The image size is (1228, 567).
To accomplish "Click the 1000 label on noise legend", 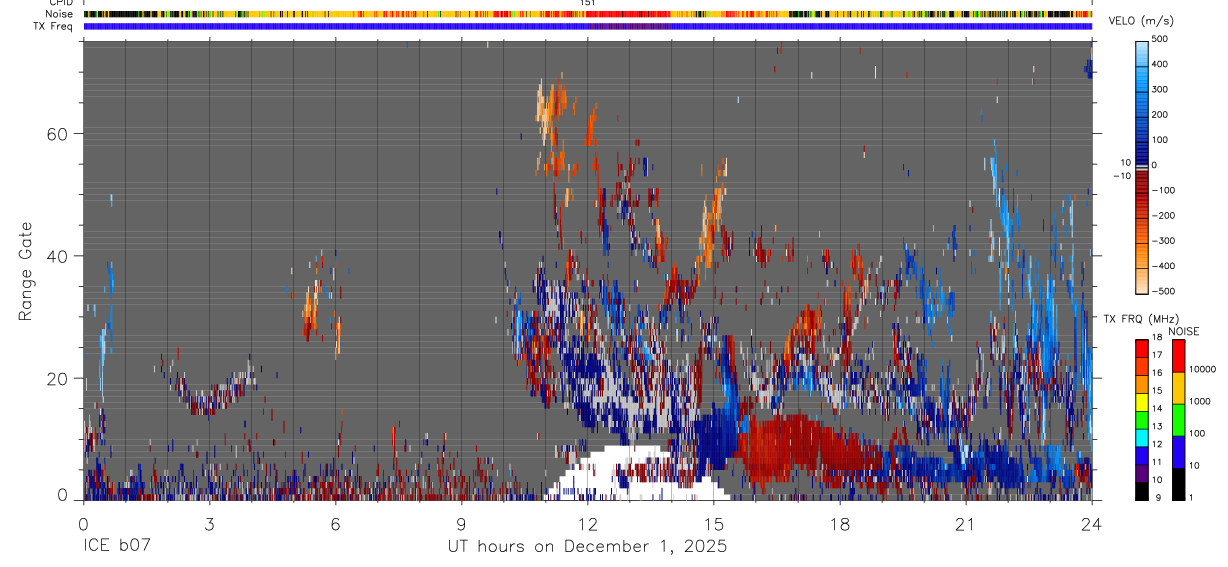I will (x=1199, y=402).
